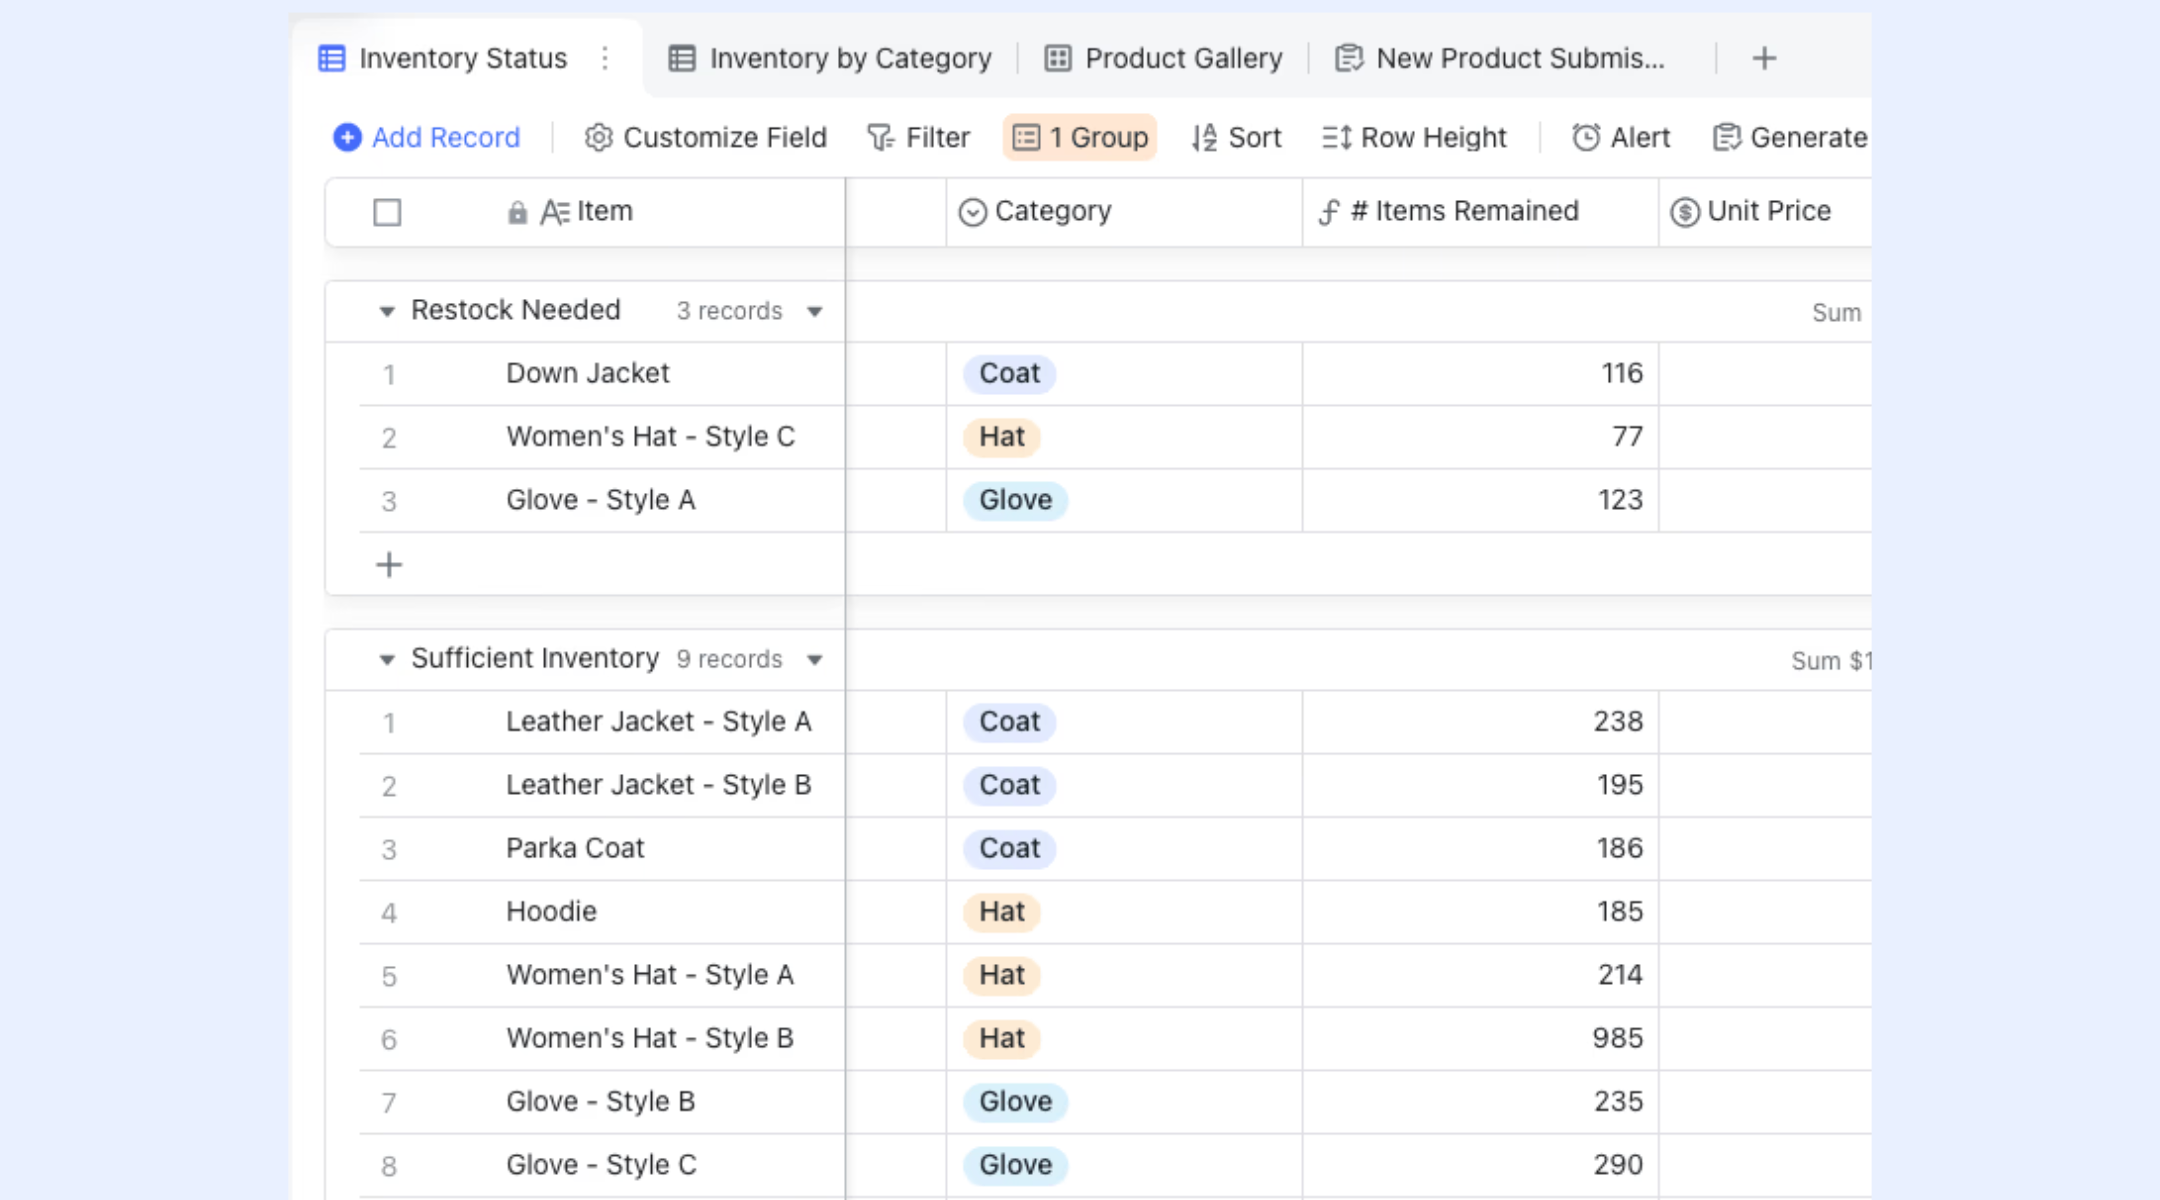This screenshot has width=2160, height=1200.
Task: Select Glove - Style B cell
Action: pyautogui.click(x=600, y=1102)
